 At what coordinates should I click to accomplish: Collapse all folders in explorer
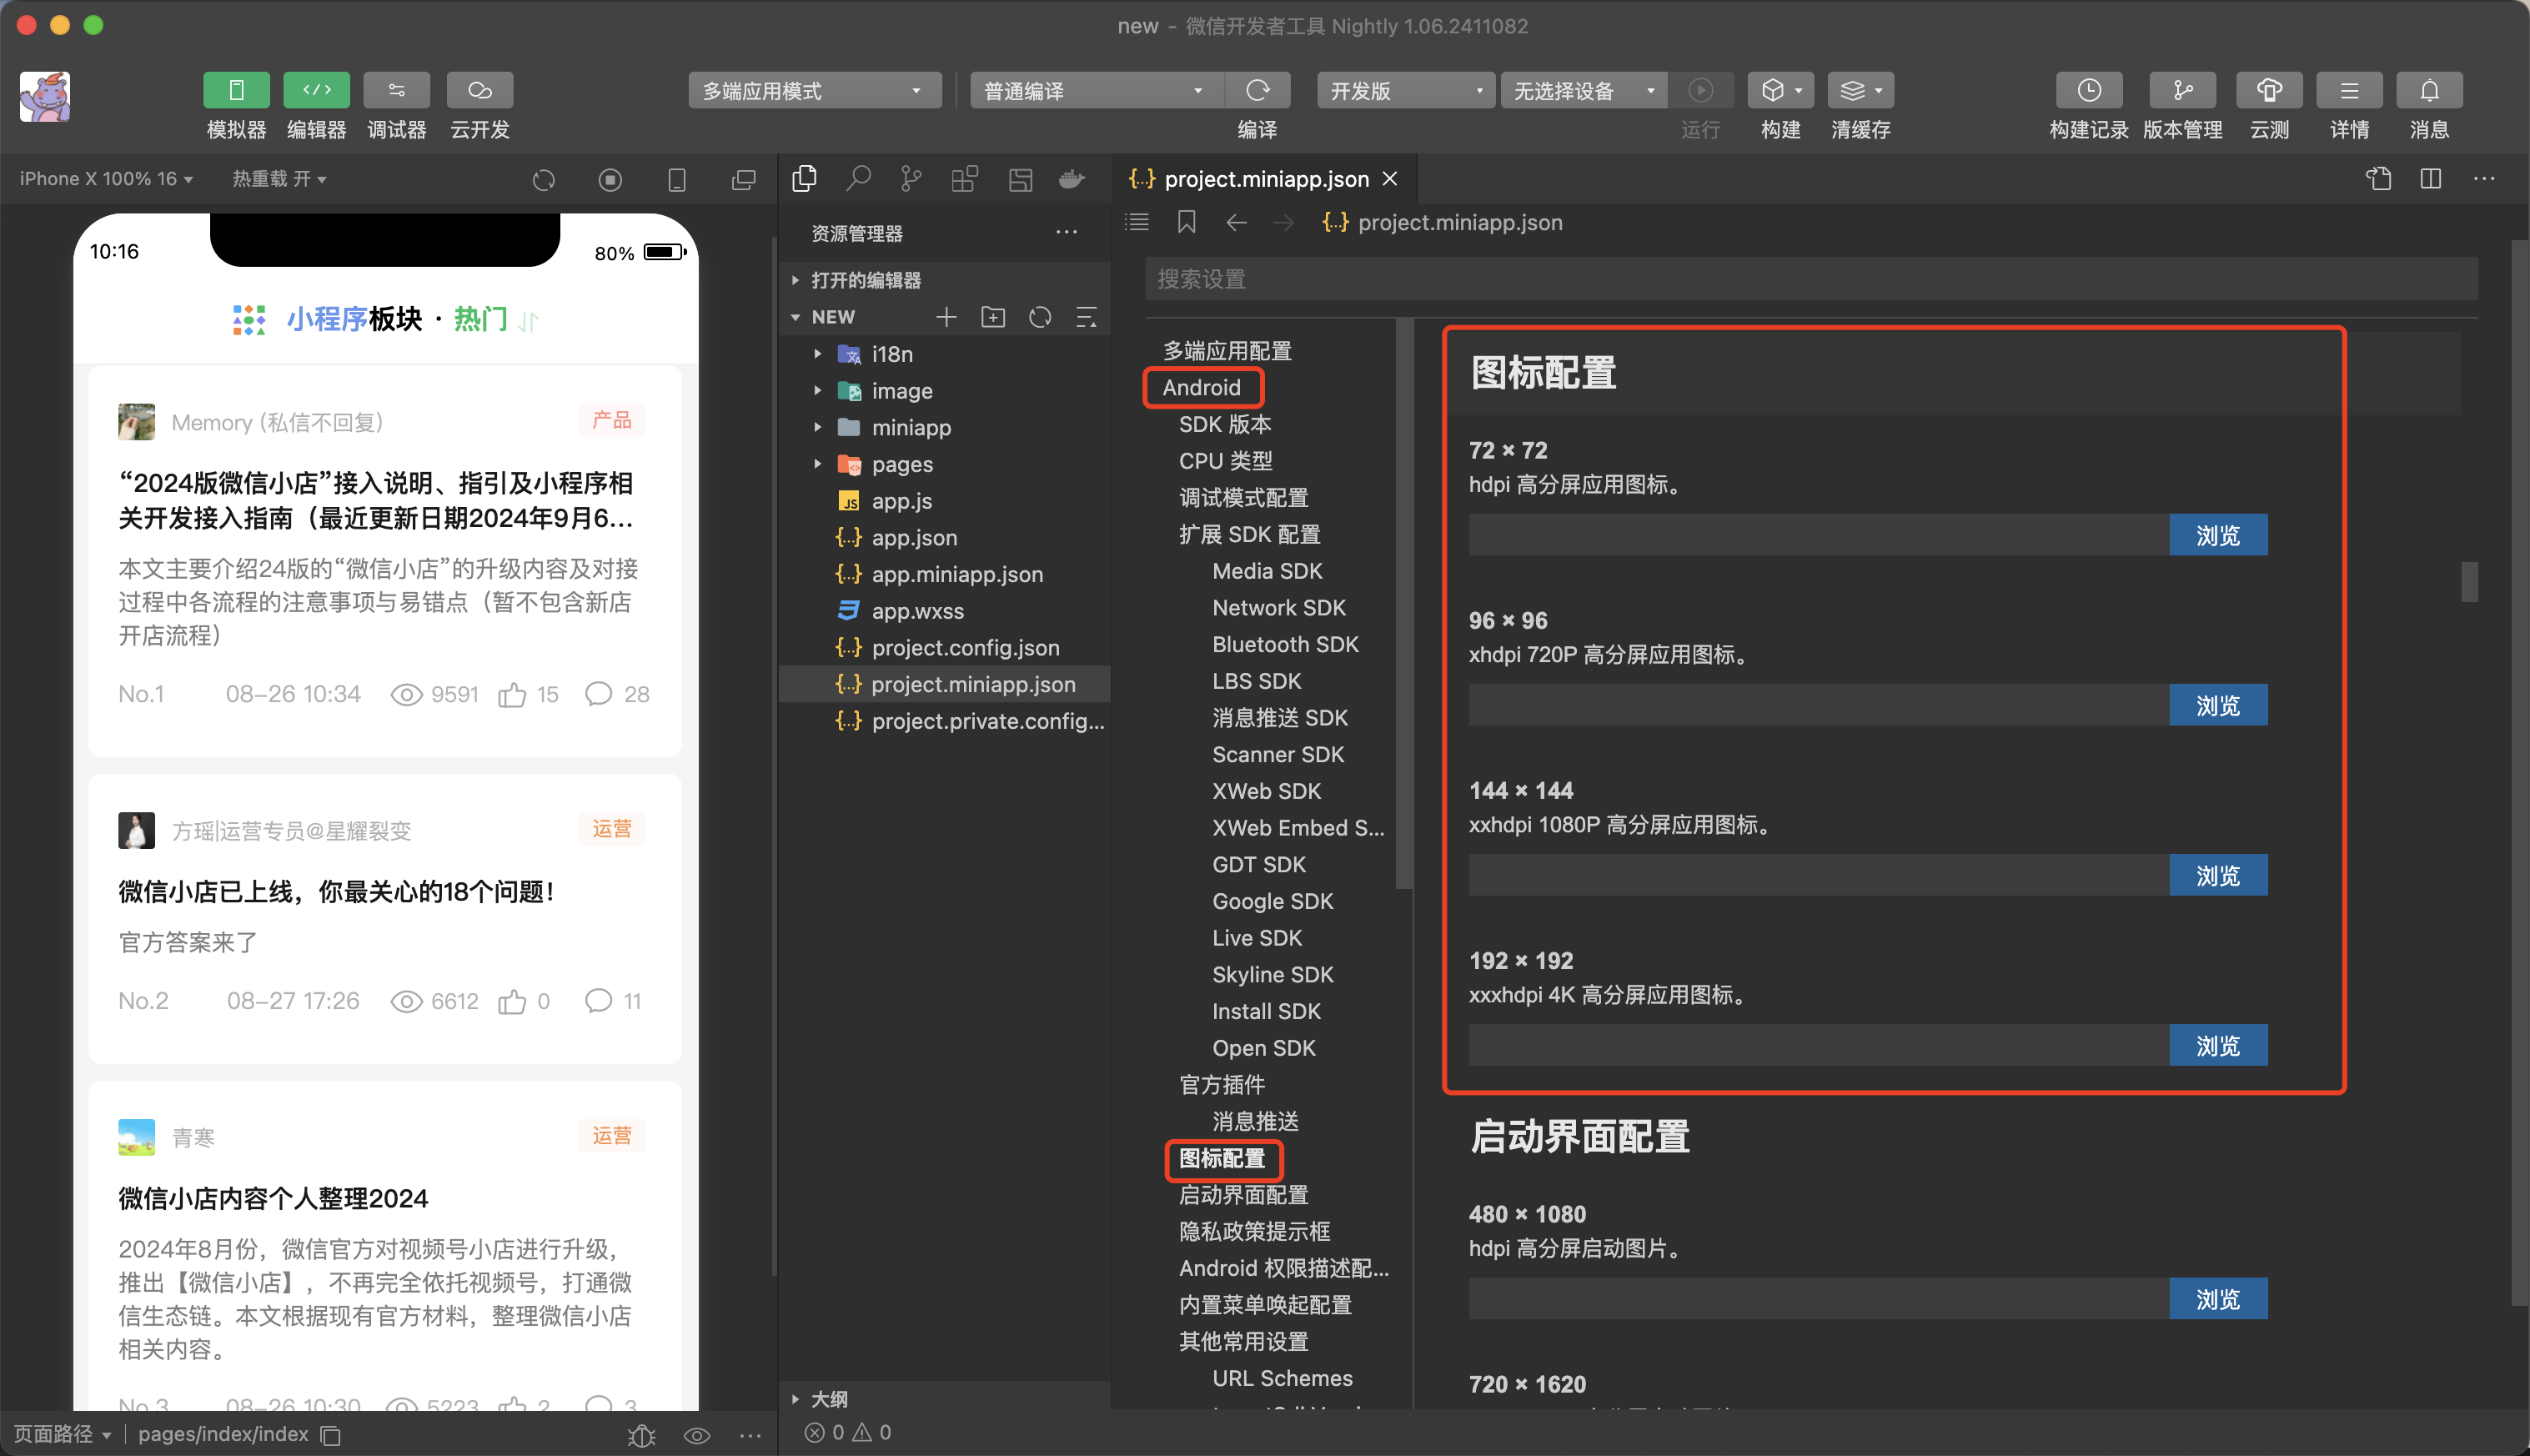click(x=1086, y=317)
